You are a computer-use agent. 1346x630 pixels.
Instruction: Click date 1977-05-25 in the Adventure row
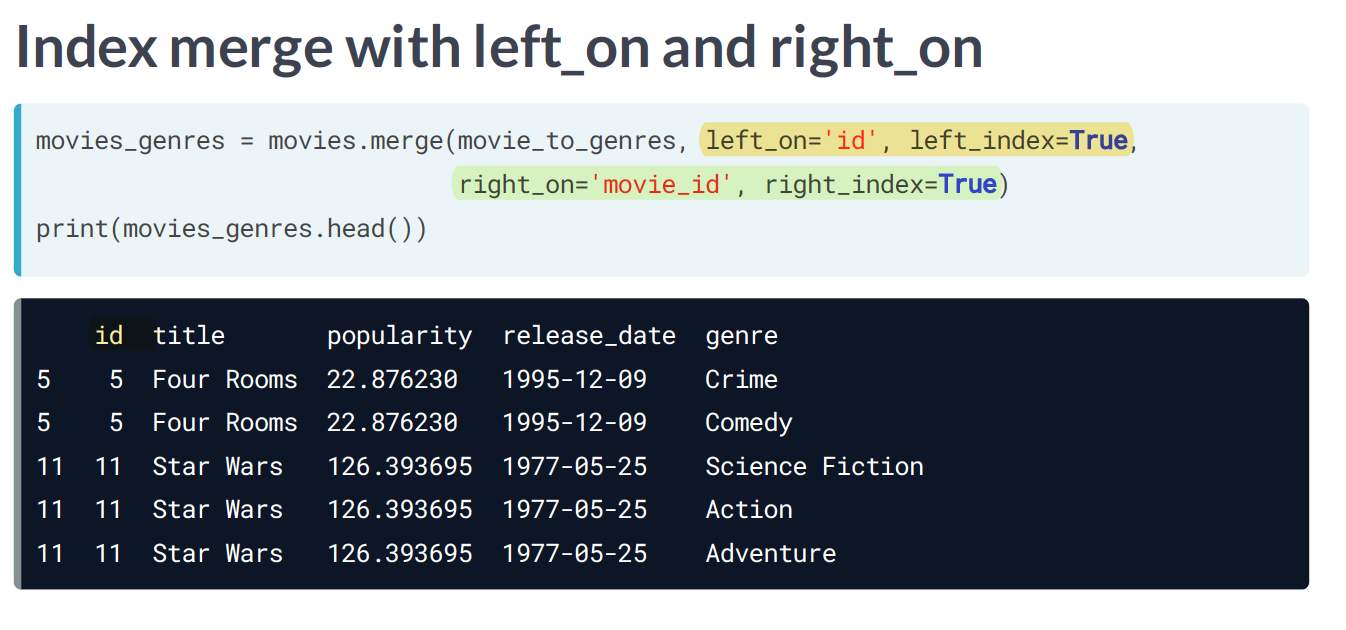(x=574, y=554)
